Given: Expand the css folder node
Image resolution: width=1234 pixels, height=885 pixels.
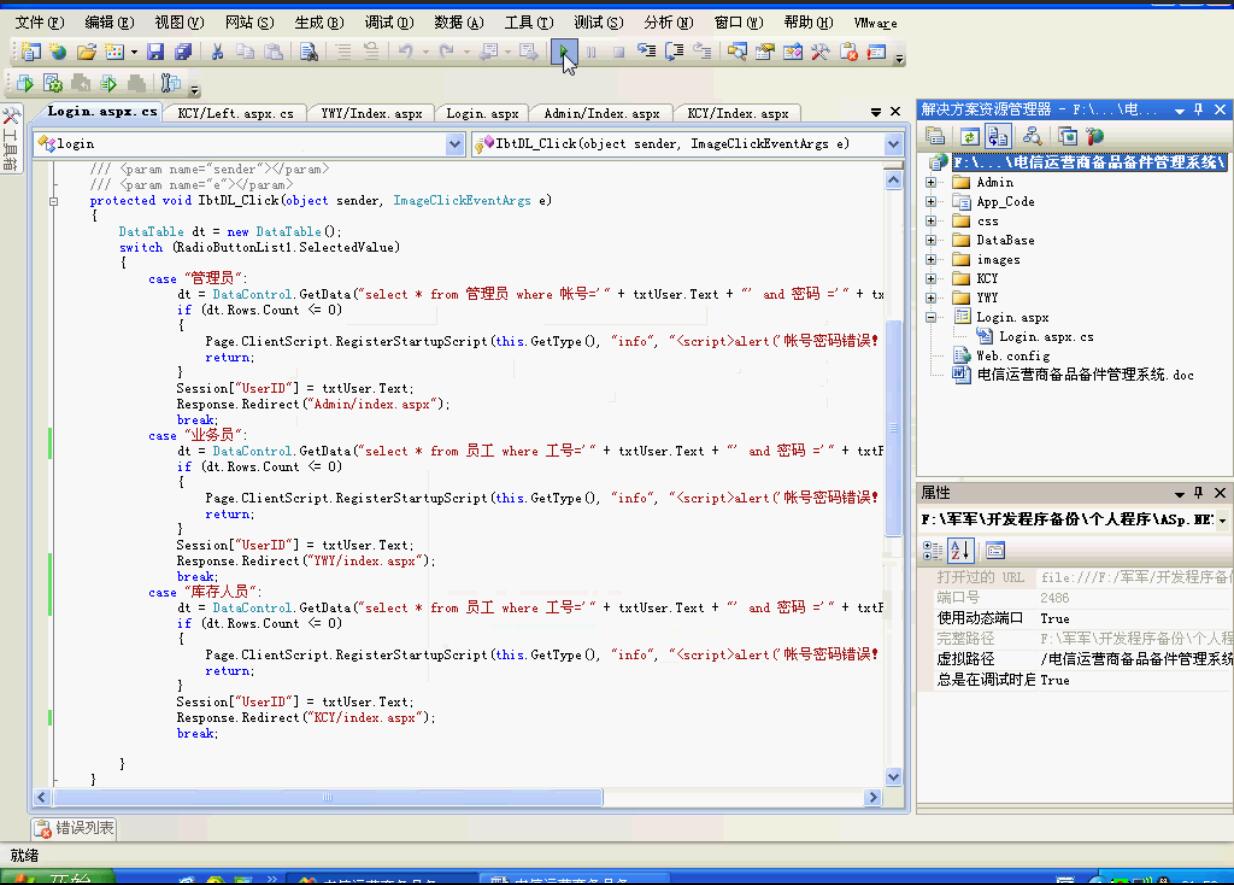Looking at the screenshot, I should pyautogui.click(x=931, y=221).
